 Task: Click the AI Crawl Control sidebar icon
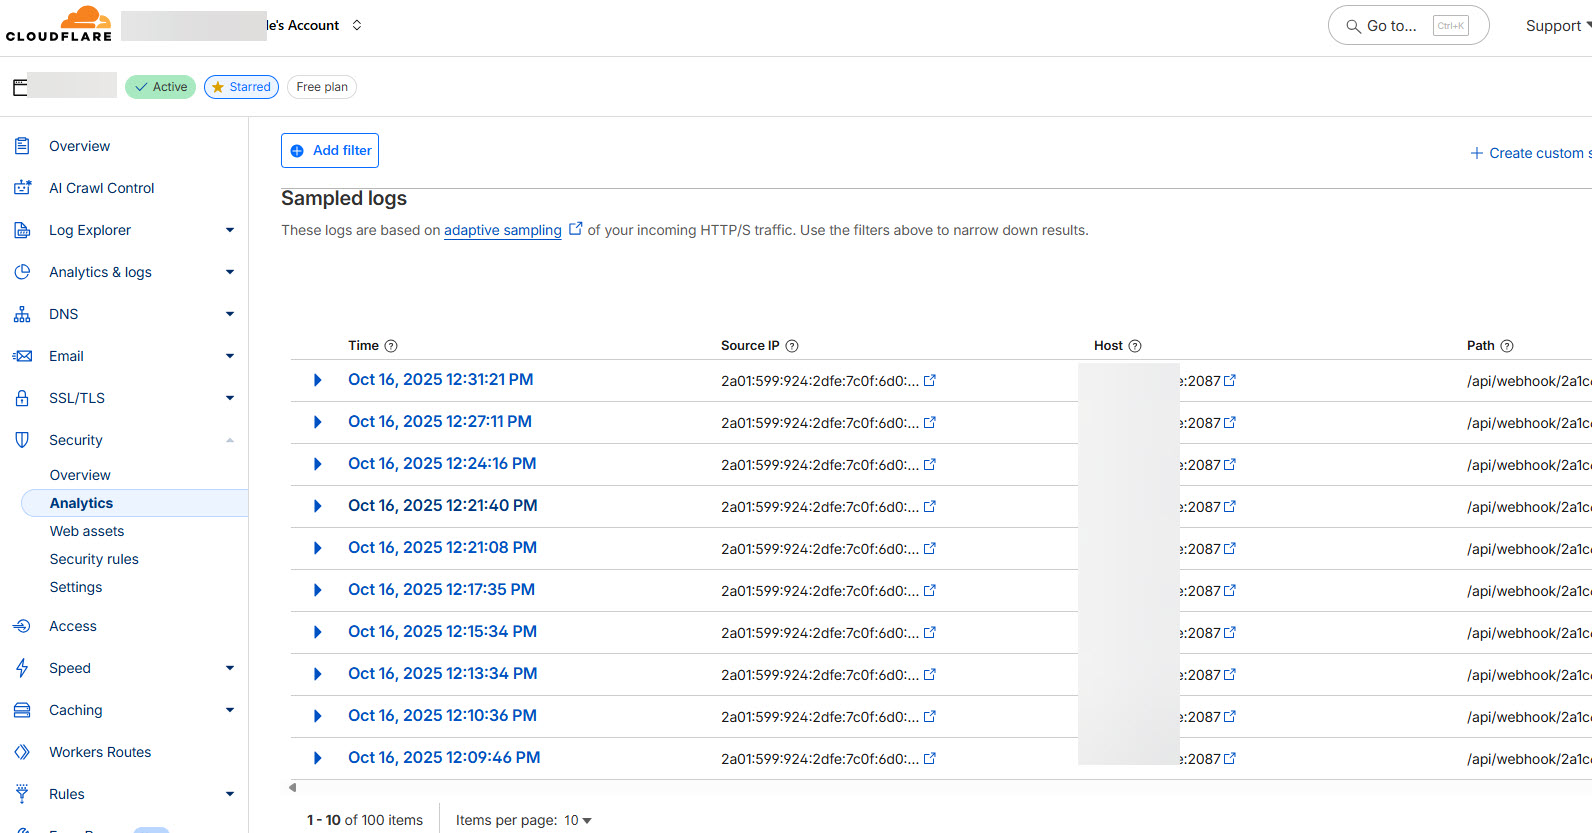pyautogui.click(x=22, y=188)
